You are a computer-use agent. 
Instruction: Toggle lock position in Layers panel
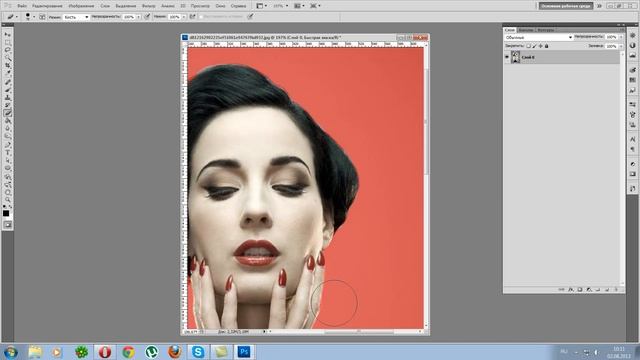pos(540,46)
